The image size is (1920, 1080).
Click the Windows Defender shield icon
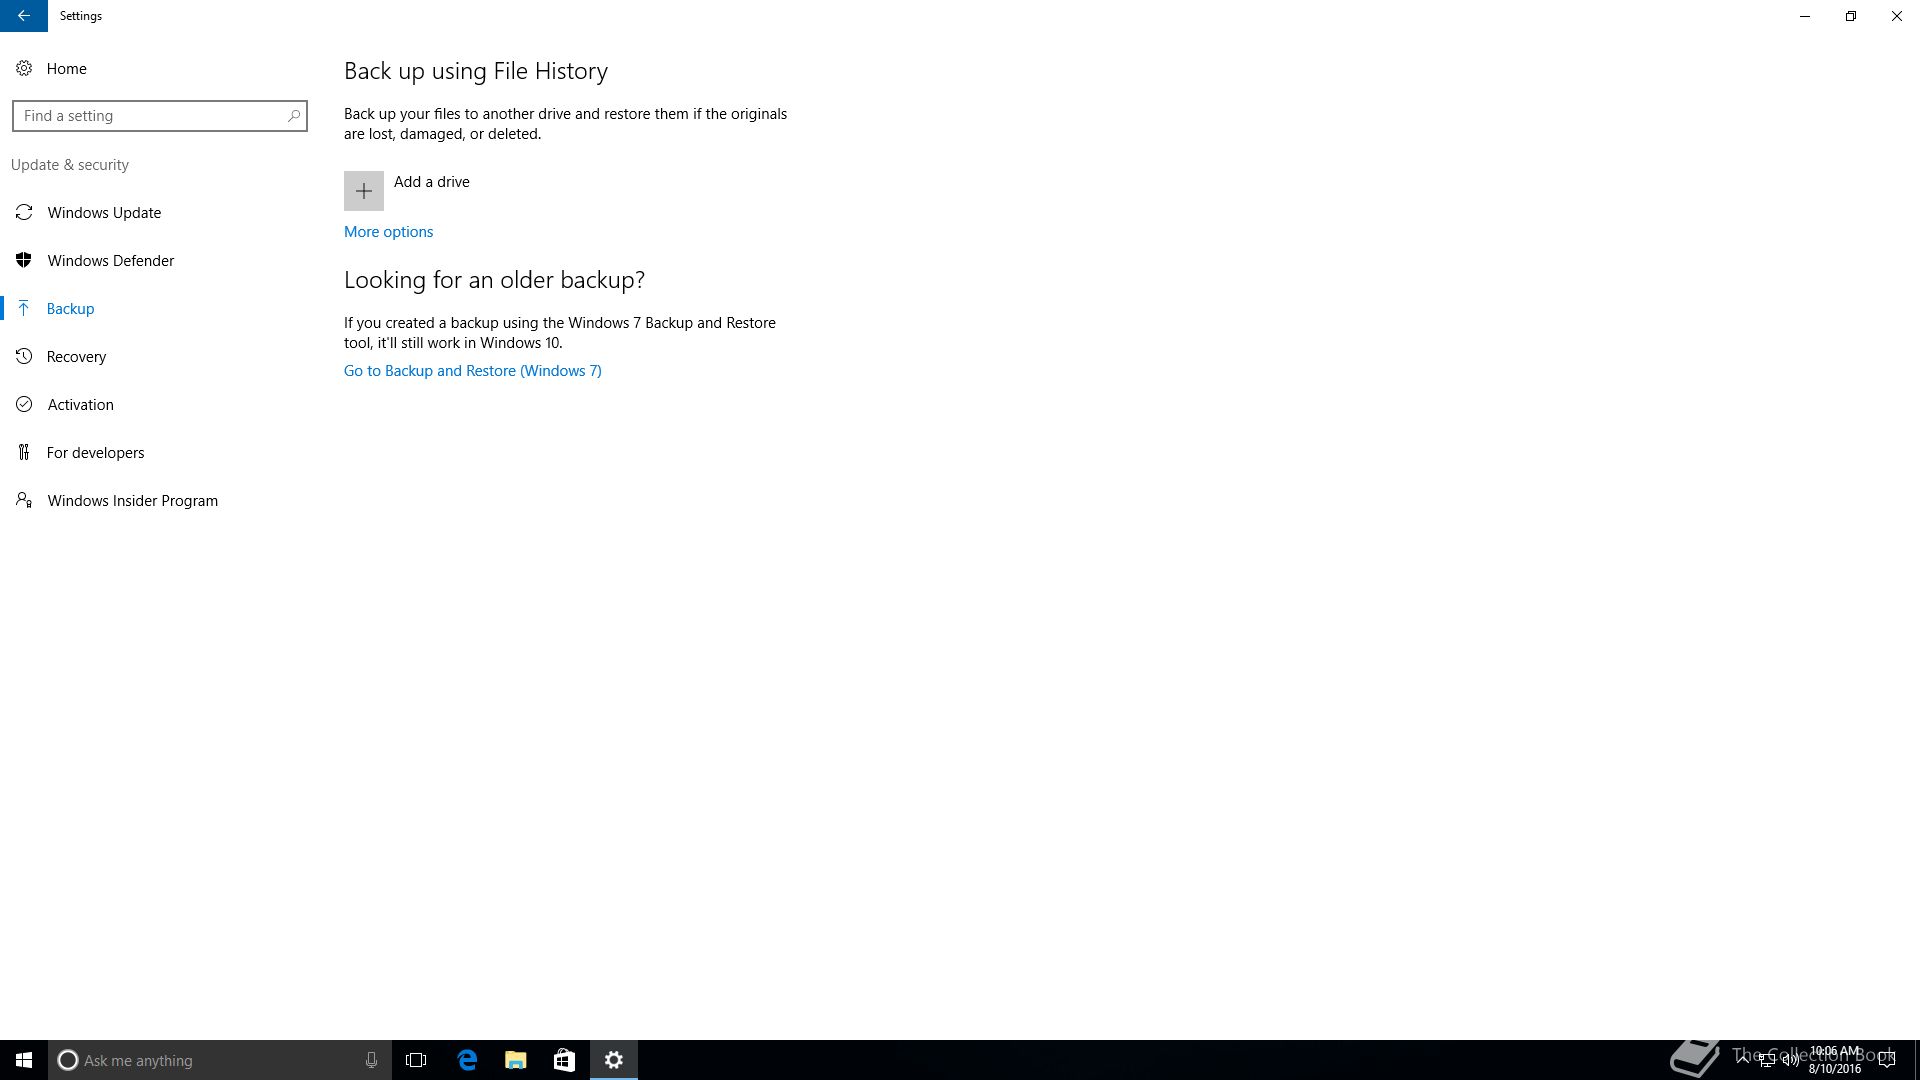(24, 261)
